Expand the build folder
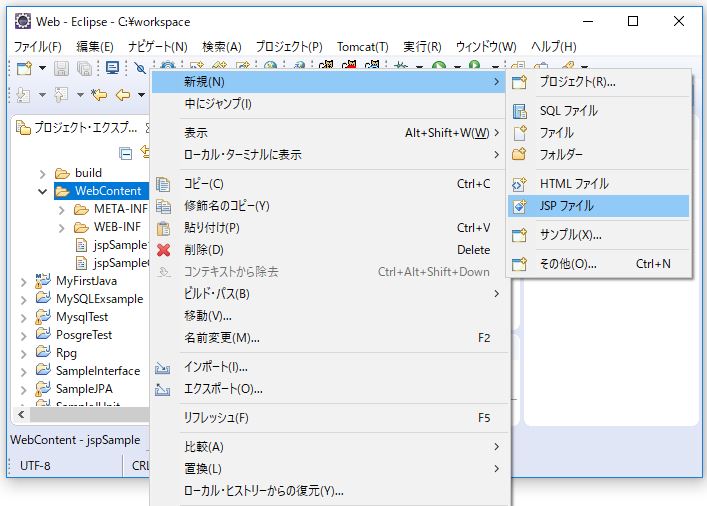 [x=42, y=174]
